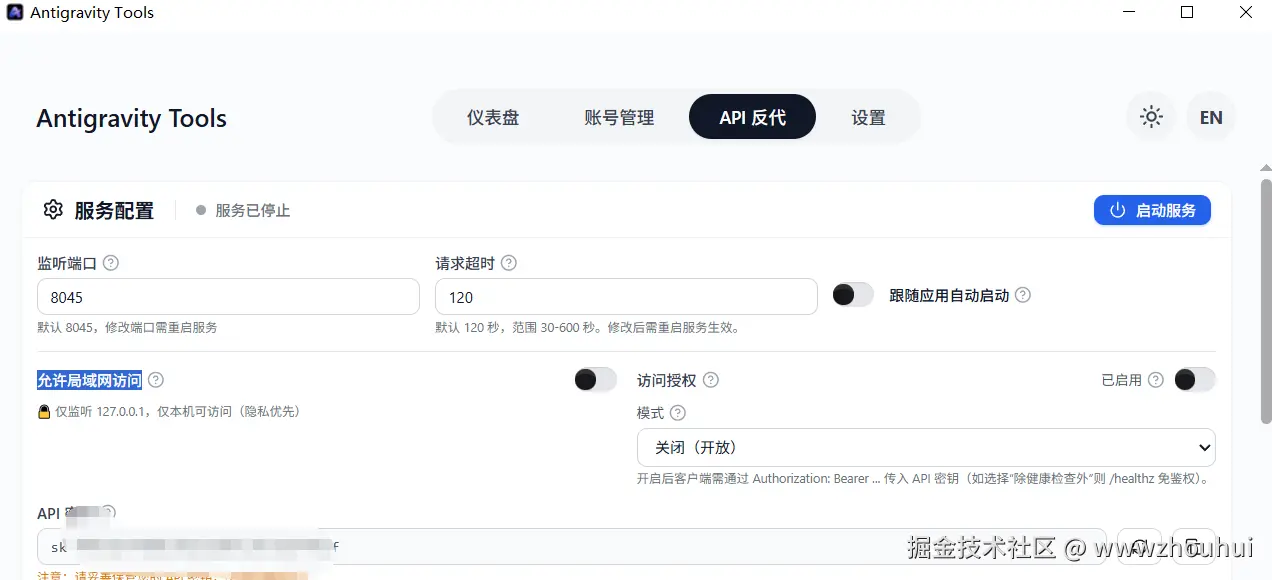This screenshot has height=580, width=1272.
Task: Click the lock icon beside 仅监听 127.0.0.1
Action: click(x=44, y=412)
